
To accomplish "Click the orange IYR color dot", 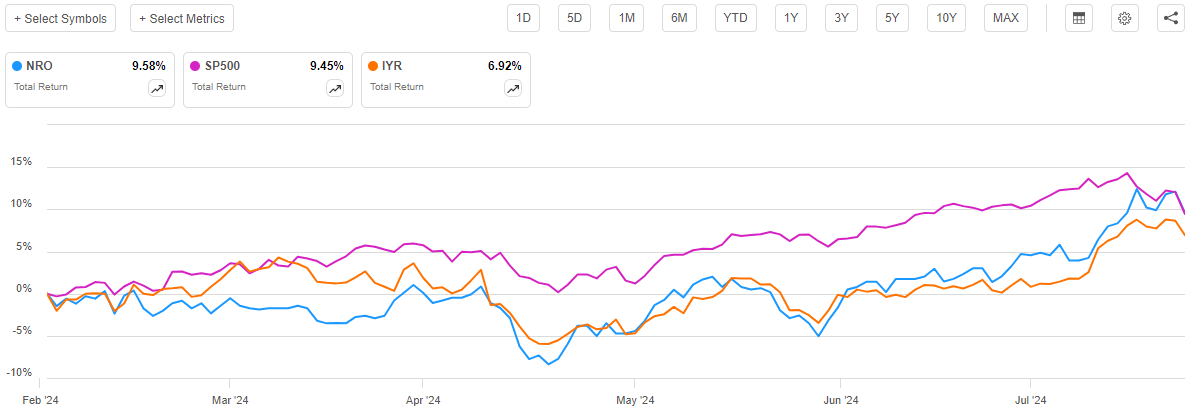I will point(374,66).
